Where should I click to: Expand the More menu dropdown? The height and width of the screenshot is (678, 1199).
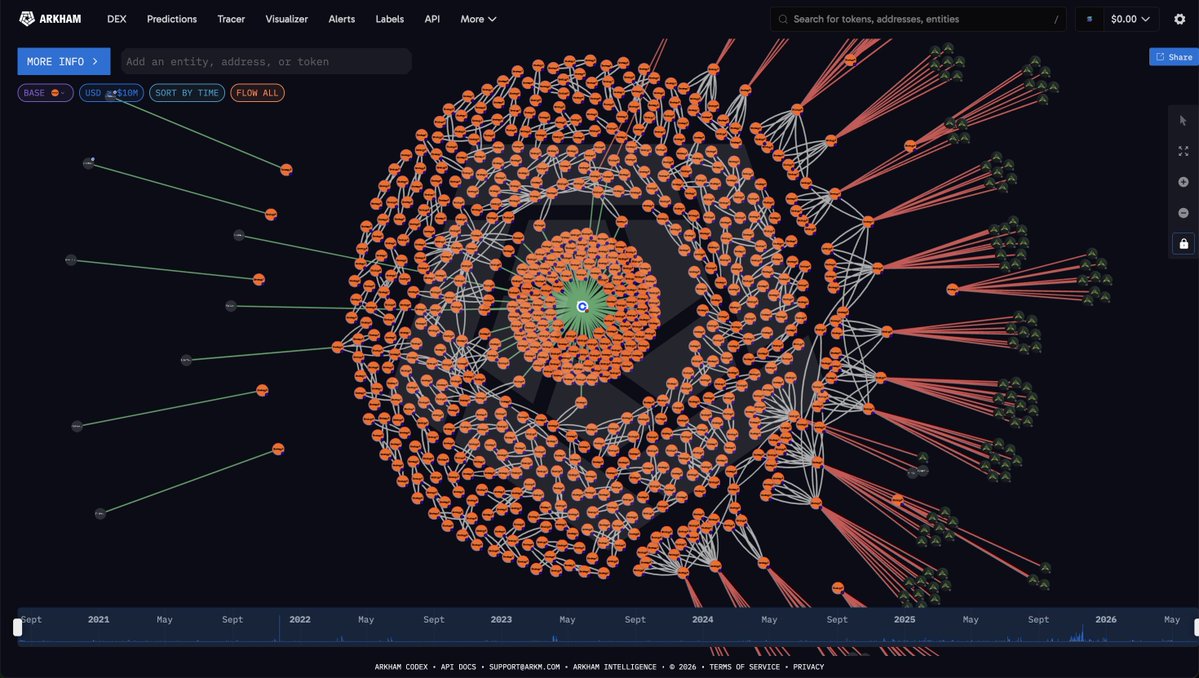[478, 19]
